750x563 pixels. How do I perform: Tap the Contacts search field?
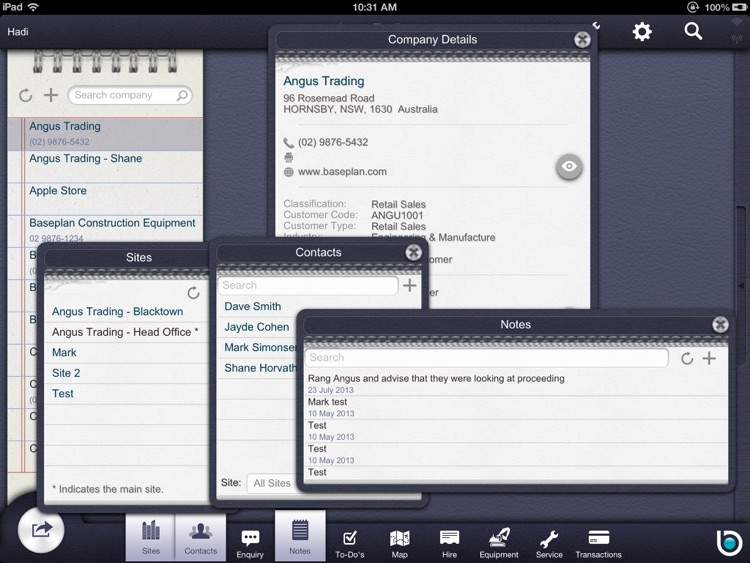(308, 286)
